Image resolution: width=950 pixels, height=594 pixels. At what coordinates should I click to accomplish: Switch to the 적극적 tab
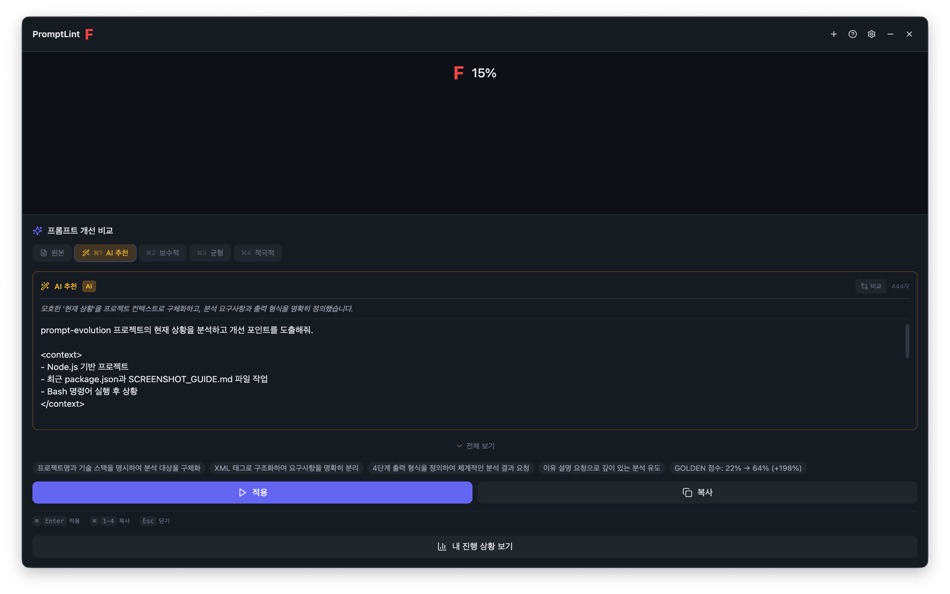click(x=257, y=253)
